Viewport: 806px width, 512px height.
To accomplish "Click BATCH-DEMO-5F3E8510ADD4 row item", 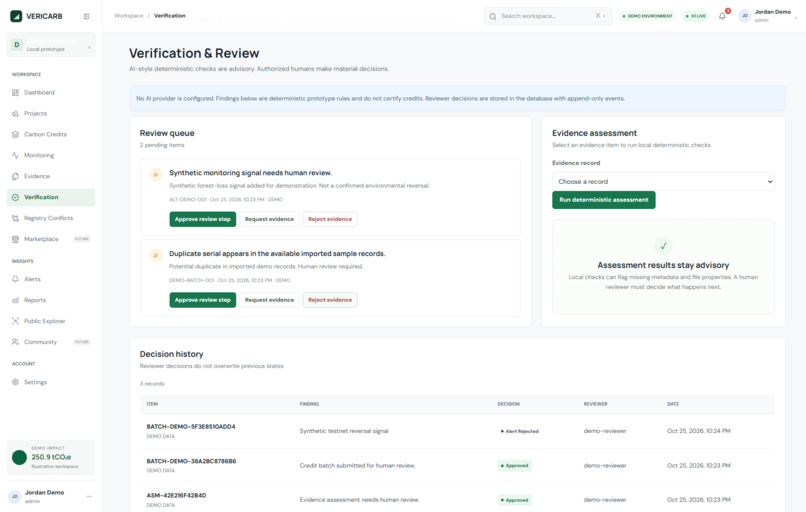I will (191, 427).
